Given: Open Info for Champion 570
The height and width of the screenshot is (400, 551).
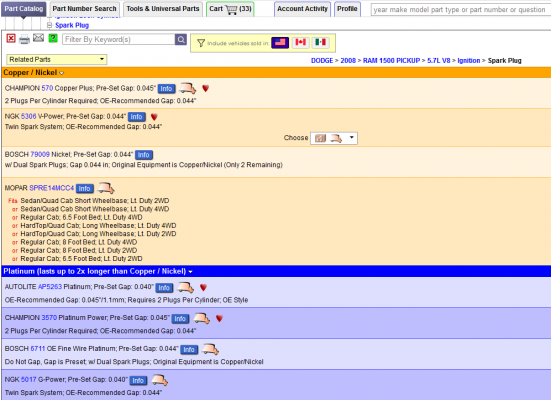Looking at the screenshot, I should point(166,89).
